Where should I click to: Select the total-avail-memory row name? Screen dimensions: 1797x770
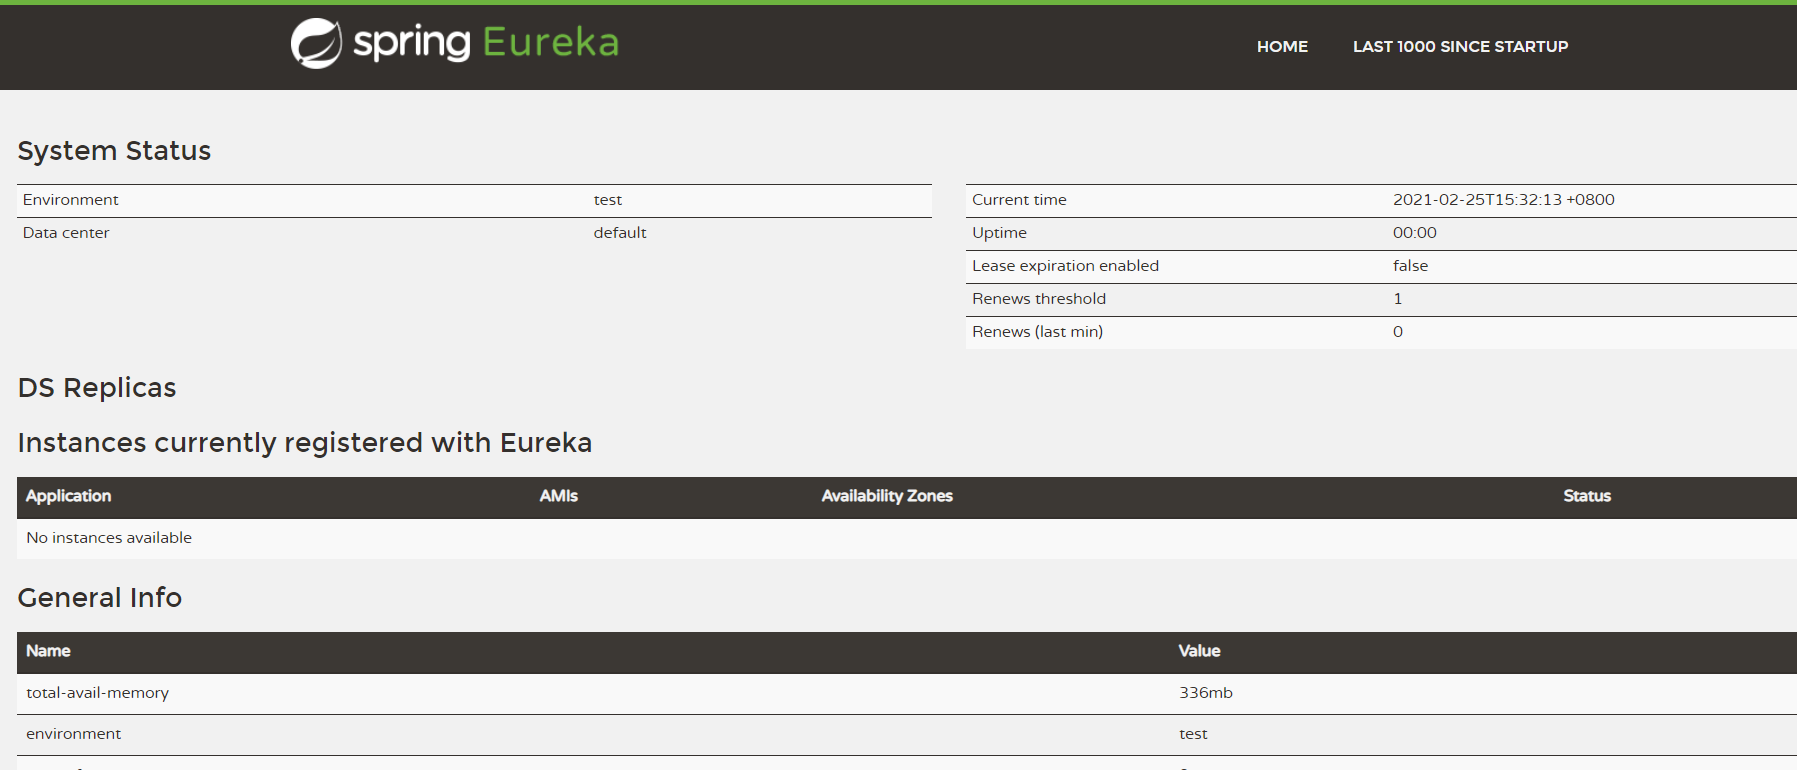[97, 693]
